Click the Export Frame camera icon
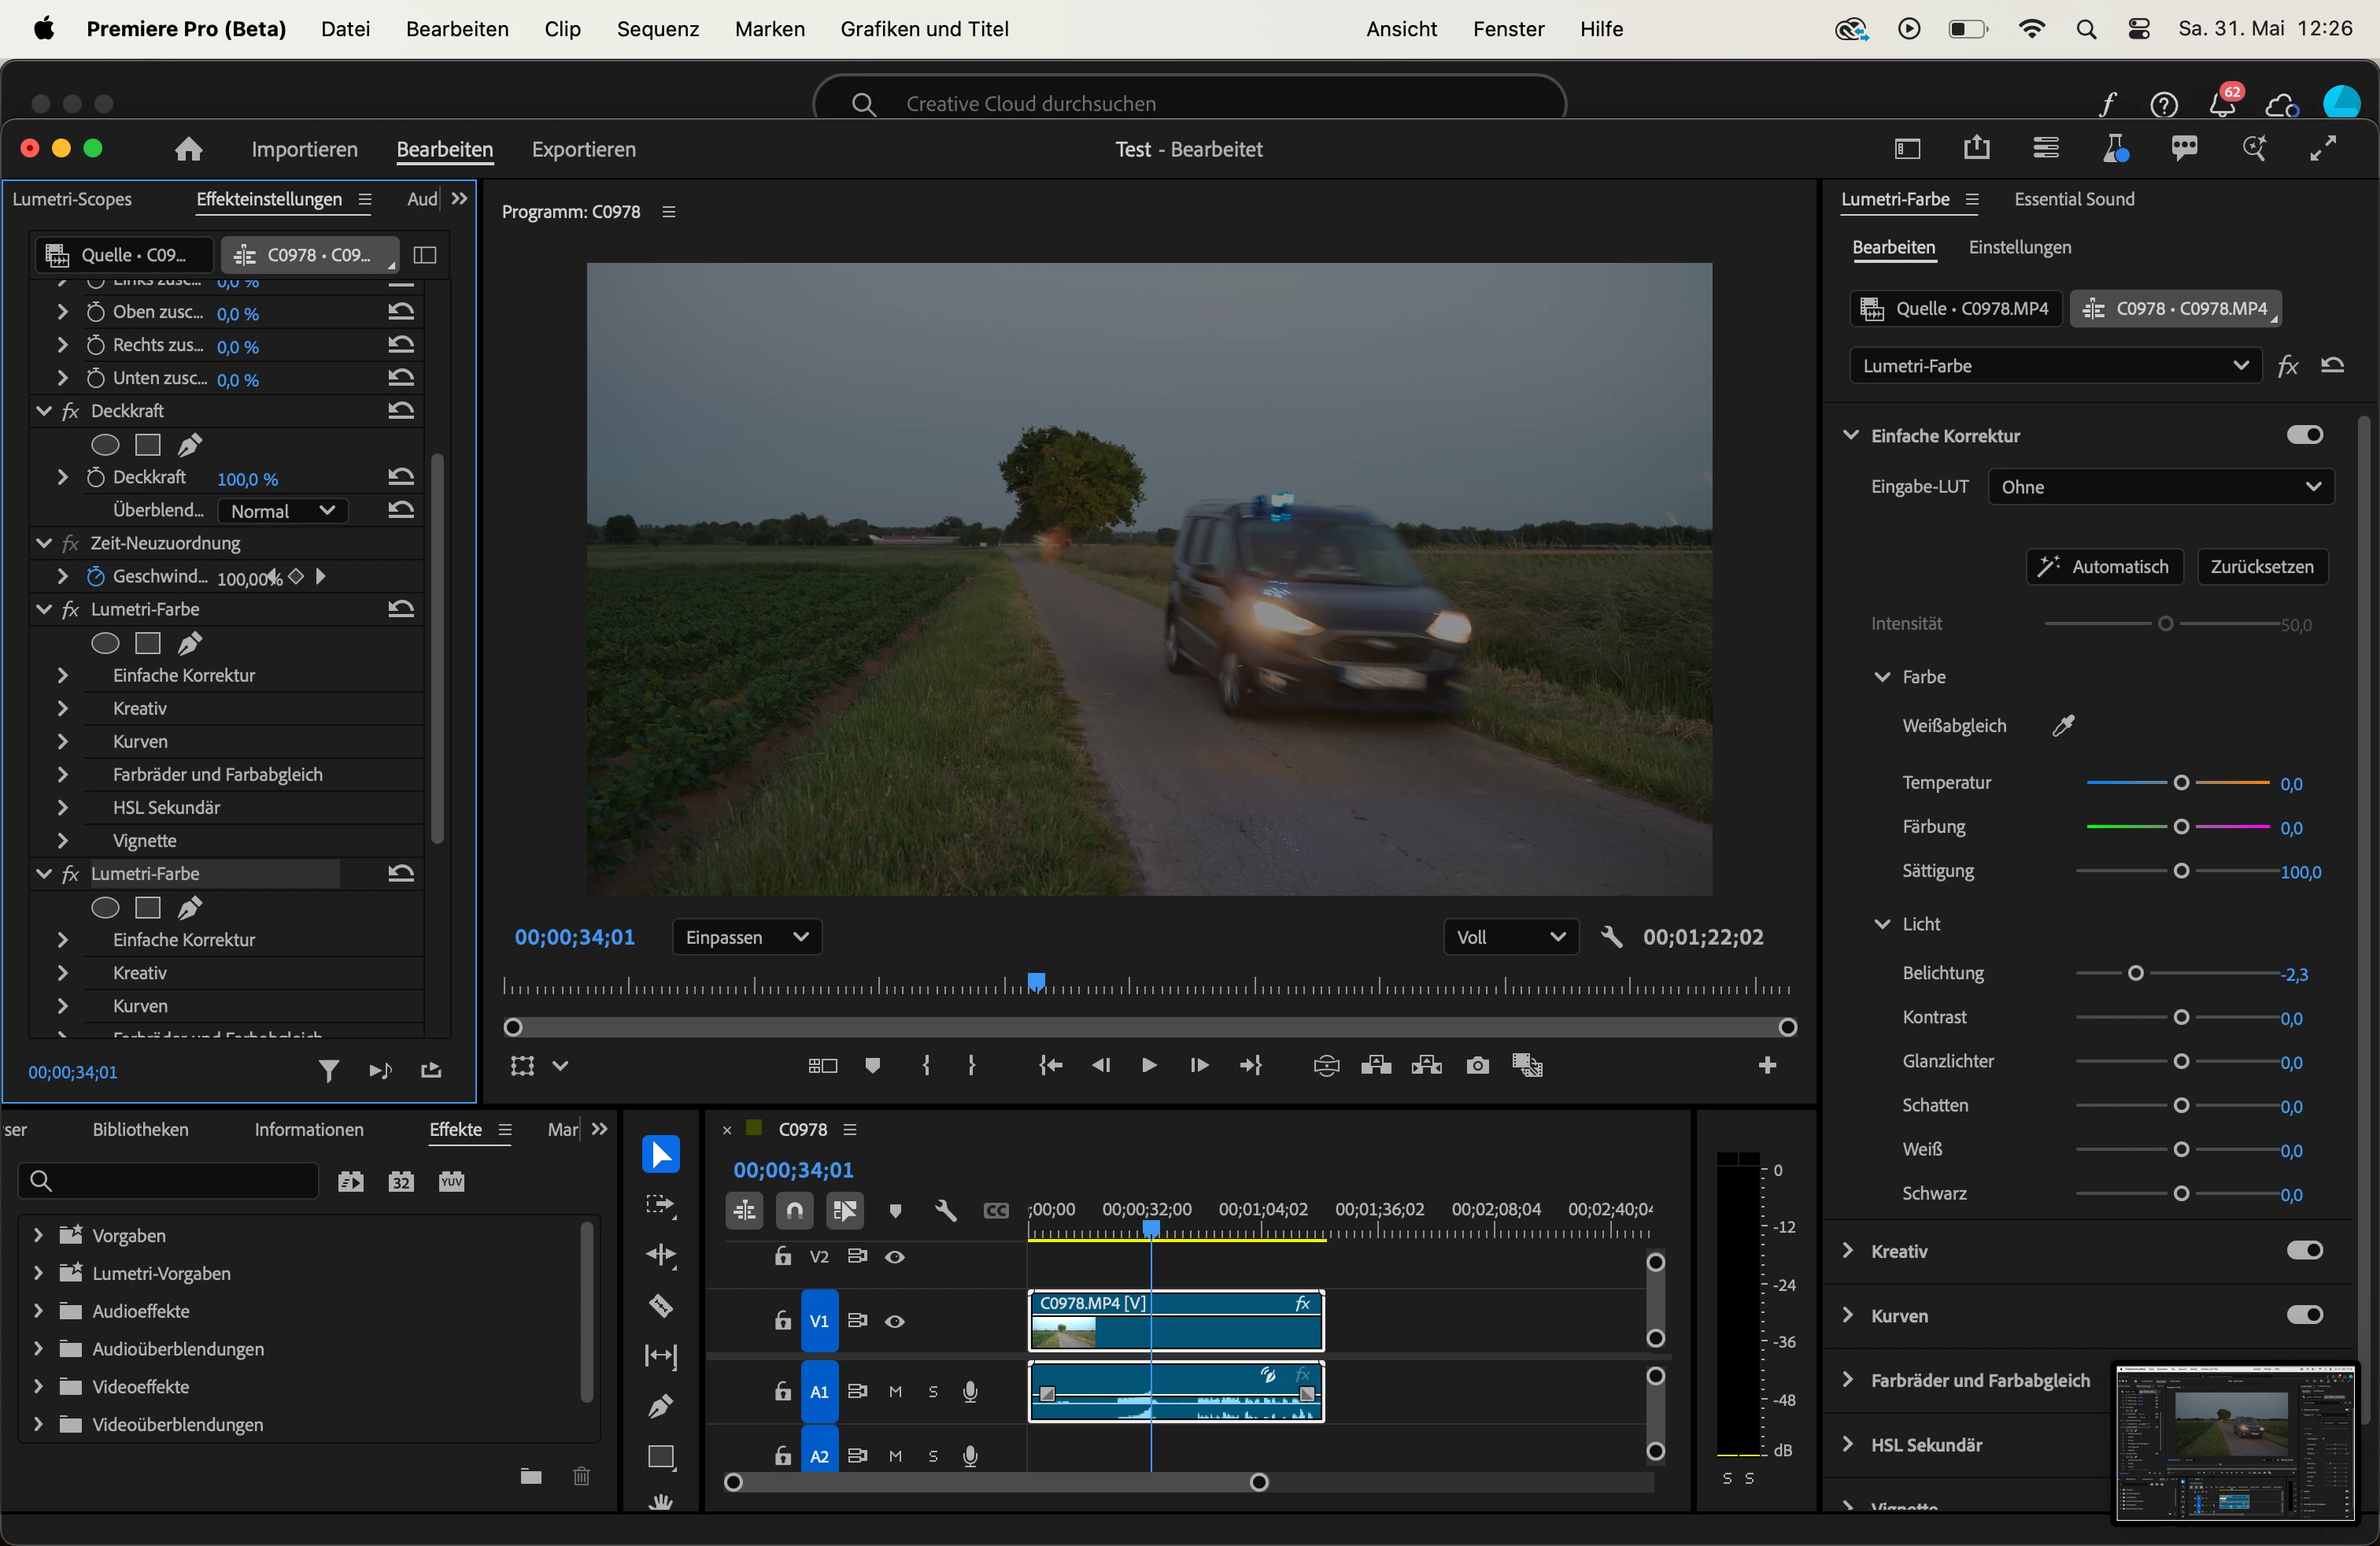The width and height of the screenshot is (2380, 1546). tap(1477, 1066)
